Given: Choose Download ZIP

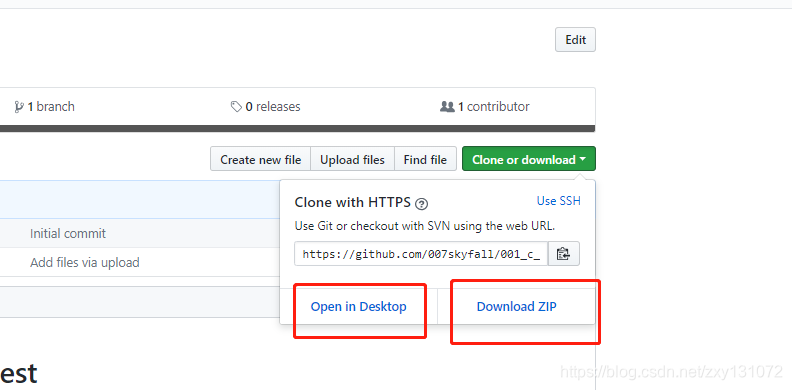Looking at the screenshot, I should click(x=517, y=307).
